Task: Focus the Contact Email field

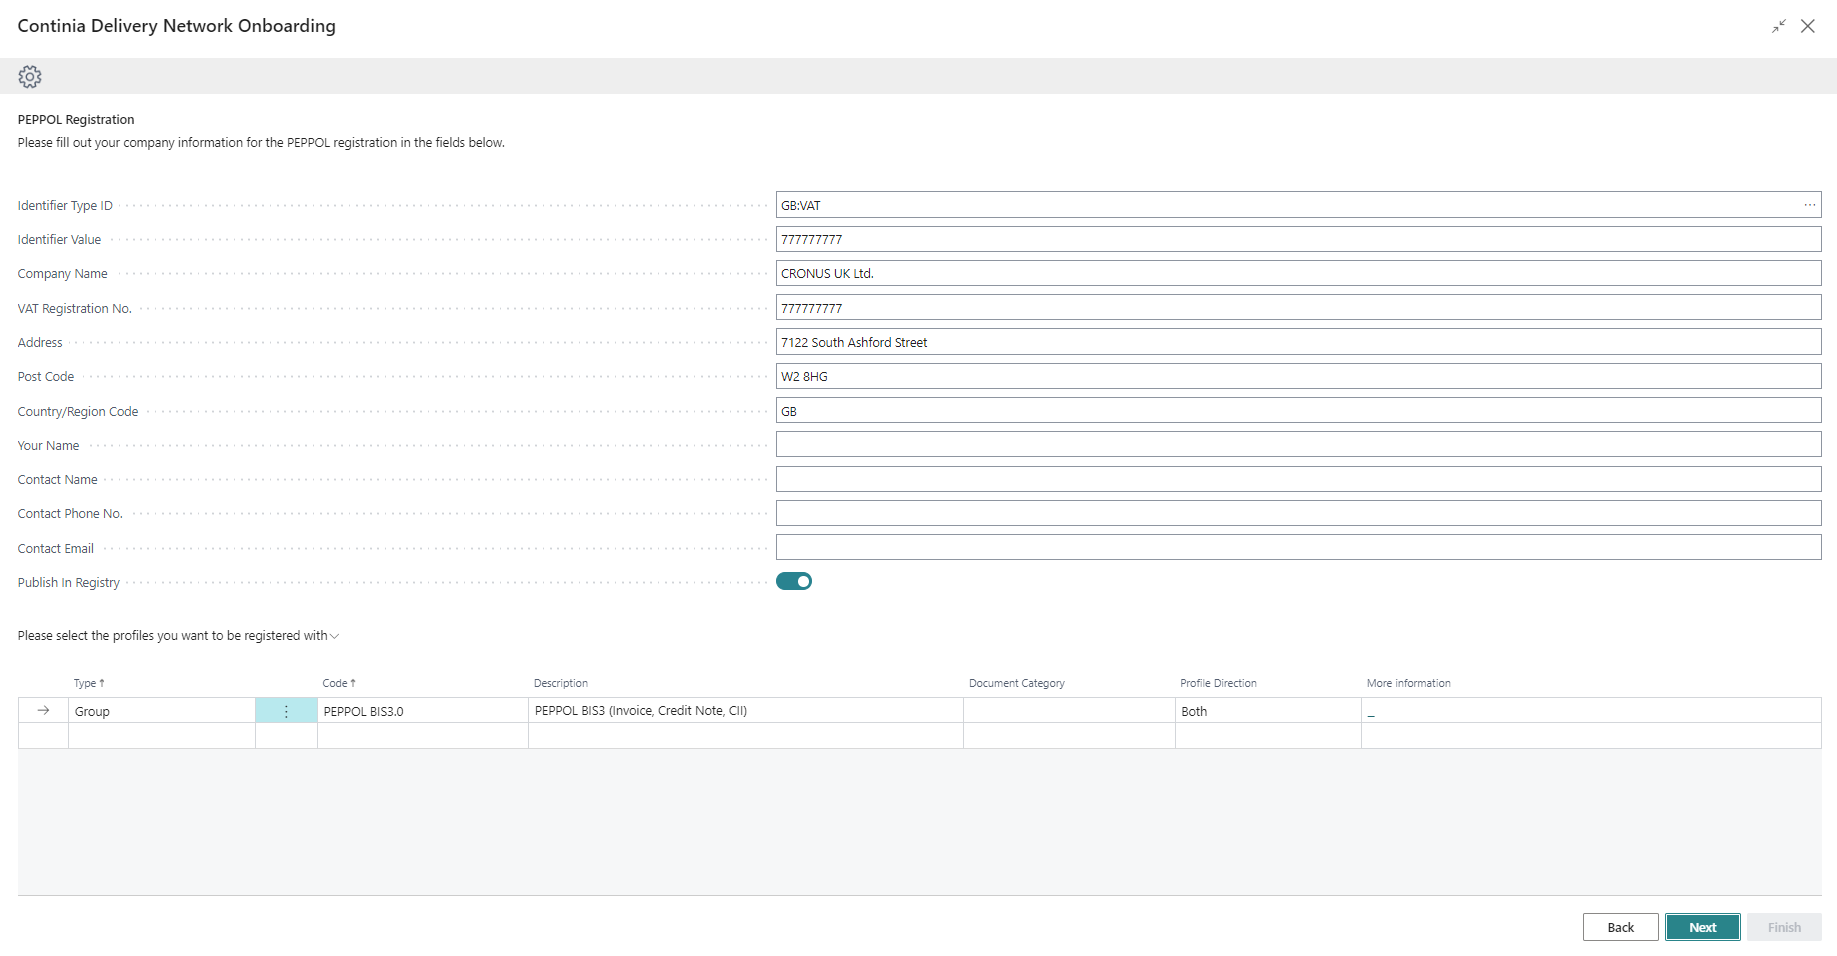Action: point(1298,548)
